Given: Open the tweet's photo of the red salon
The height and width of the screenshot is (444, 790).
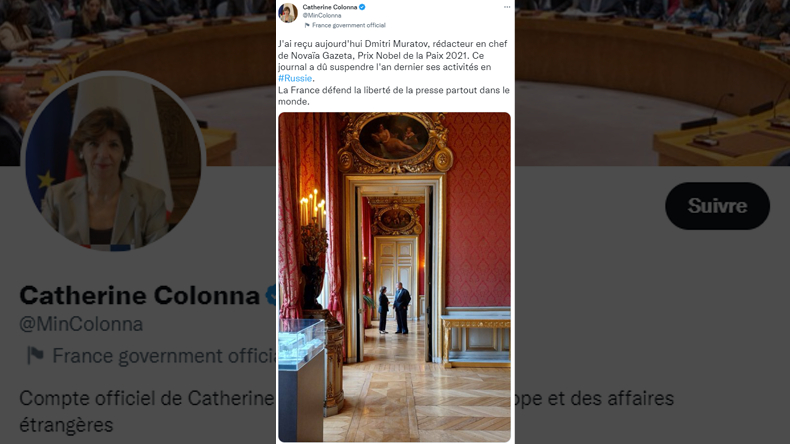Looking at the screenshot, I should pos(394,277).
